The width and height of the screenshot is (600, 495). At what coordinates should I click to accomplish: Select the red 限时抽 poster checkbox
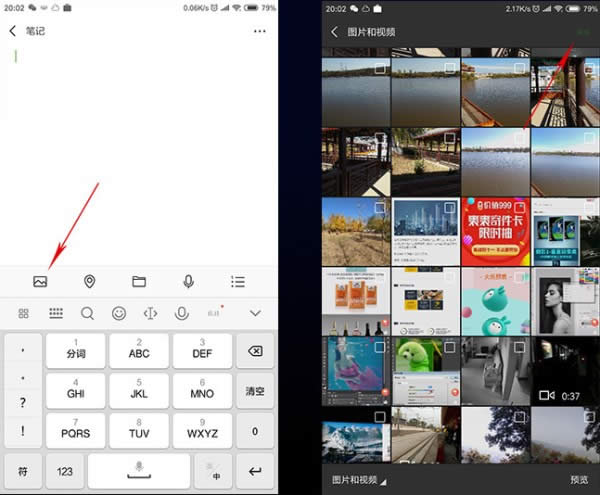pos(520,208)
